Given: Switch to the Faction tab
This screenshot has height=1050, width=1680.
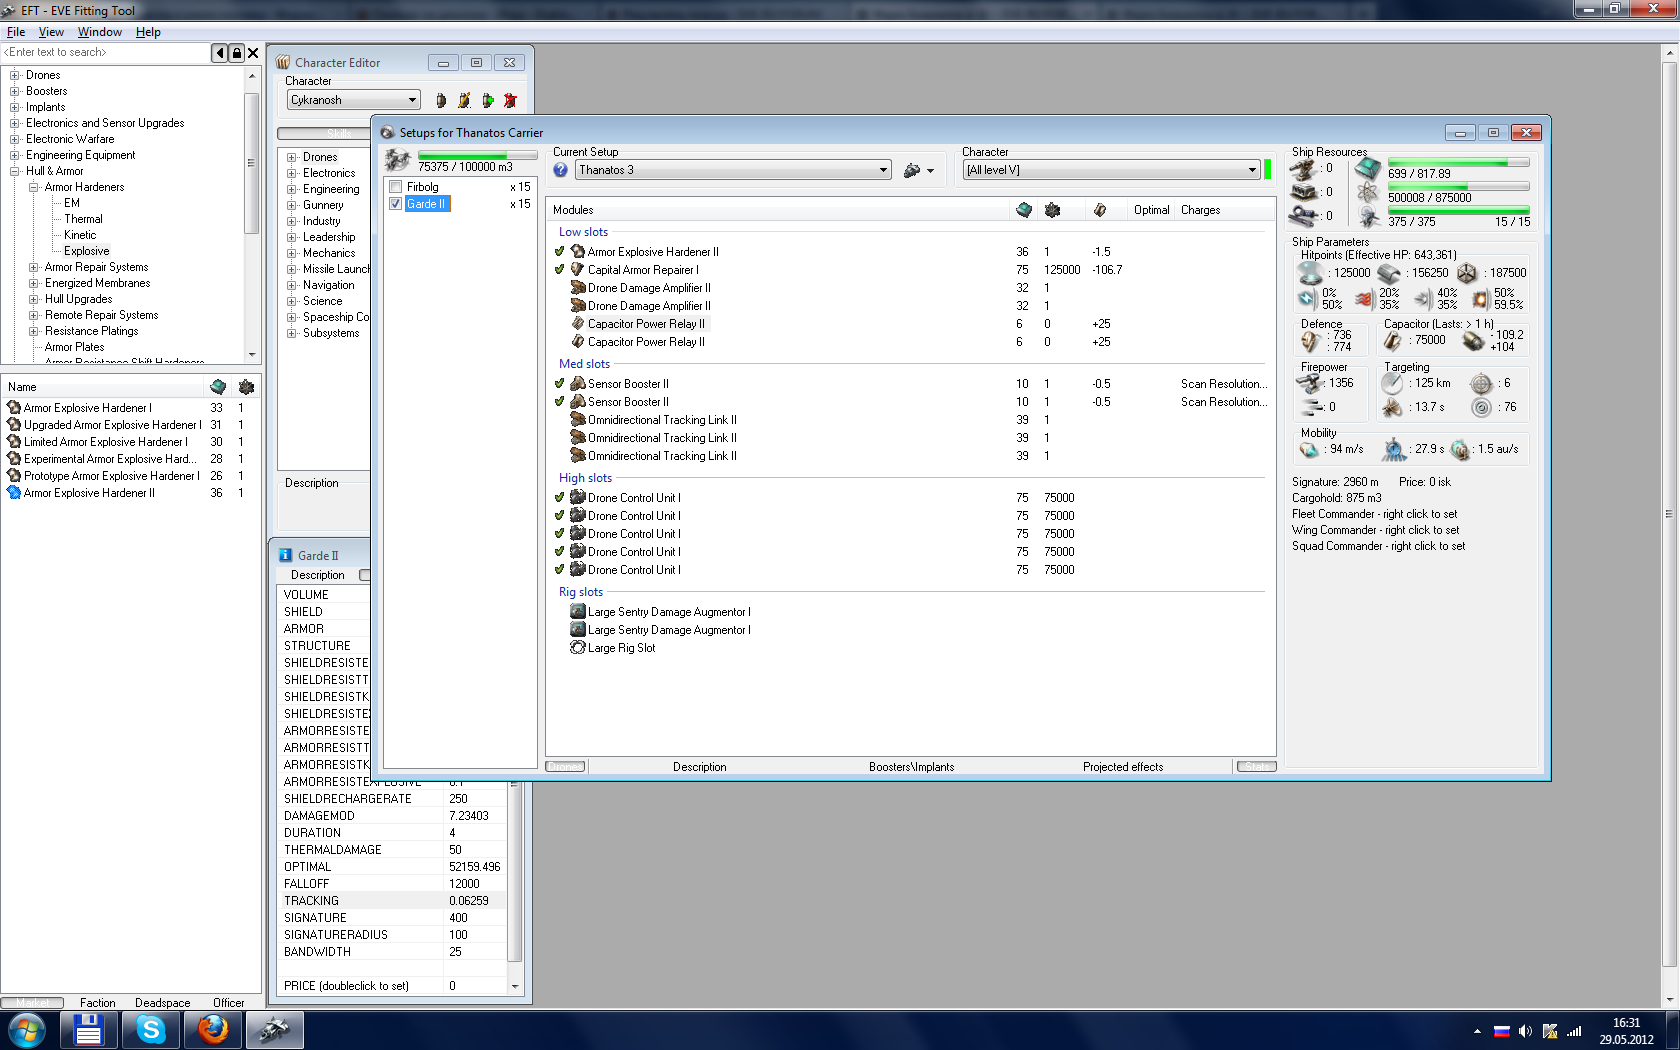Looking at the screenshot, I should pyautogui.click(x=98, y=1002).
